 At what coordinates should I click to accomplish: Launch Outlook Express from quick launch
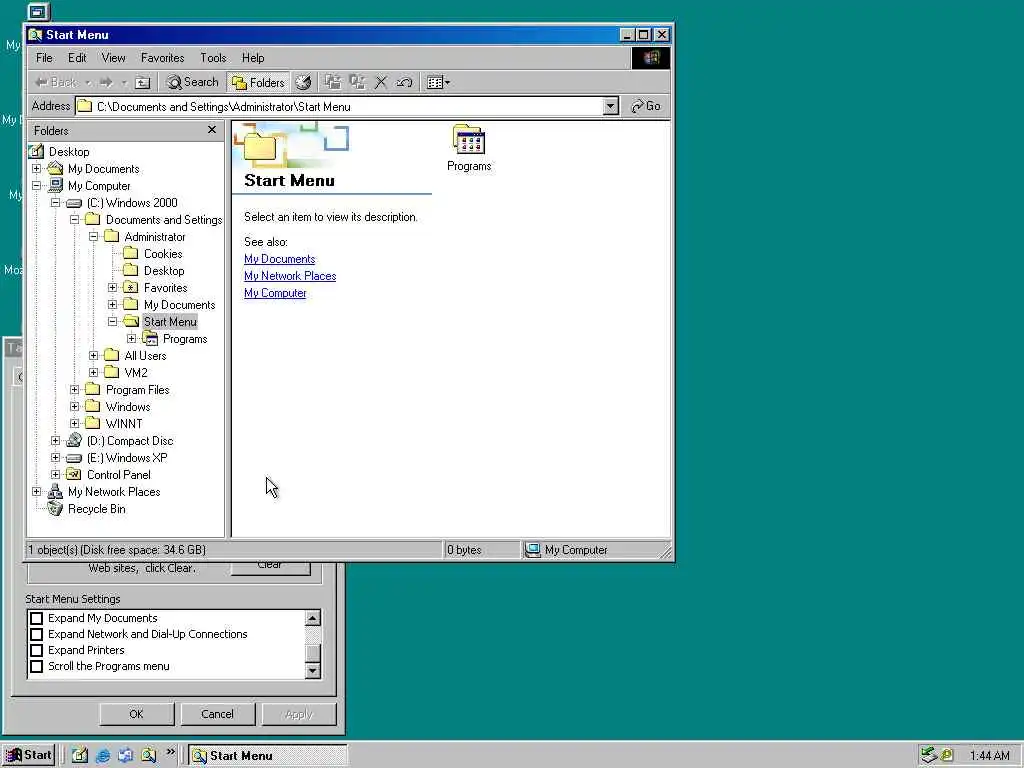pyautogui.click(x=125, y=756)
